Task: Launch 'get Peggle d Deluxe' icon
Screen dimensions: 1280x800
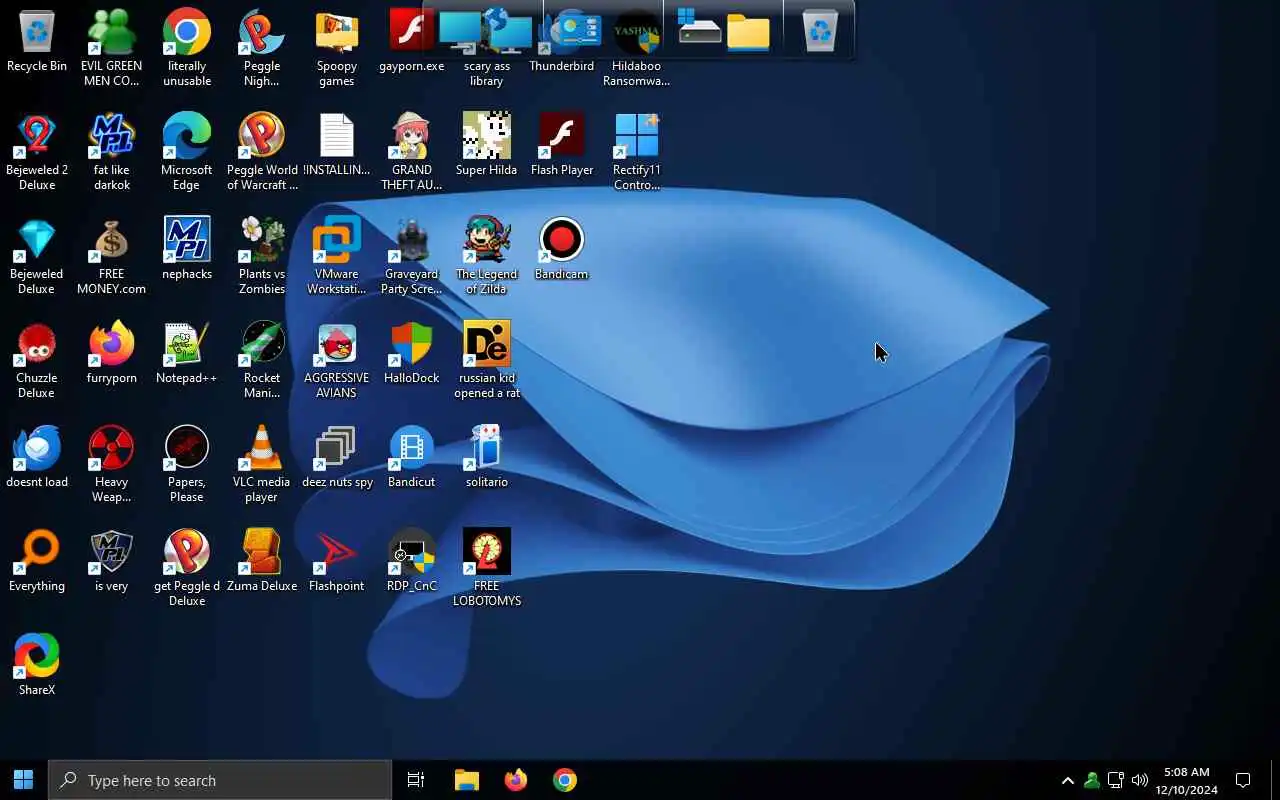Action: [x=187, y=567]
